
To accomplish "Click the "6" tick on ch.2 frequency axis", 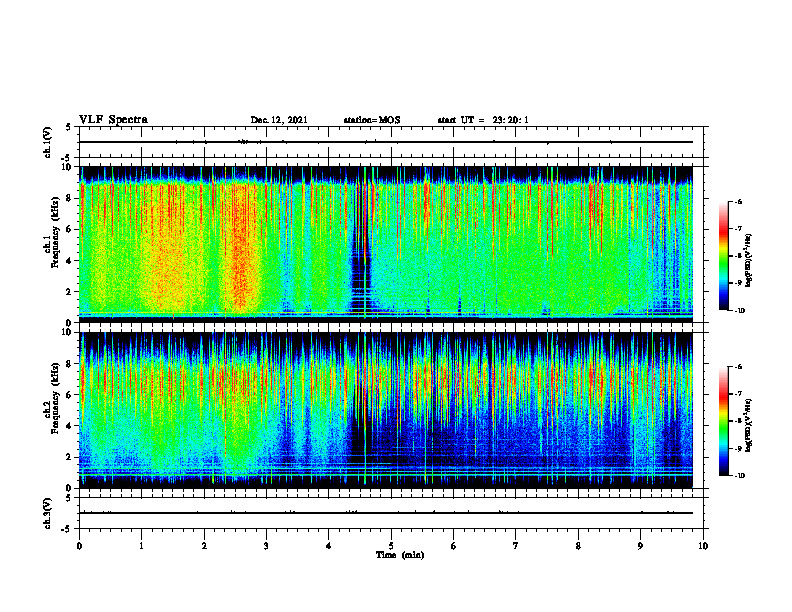I will click(69, 395).
